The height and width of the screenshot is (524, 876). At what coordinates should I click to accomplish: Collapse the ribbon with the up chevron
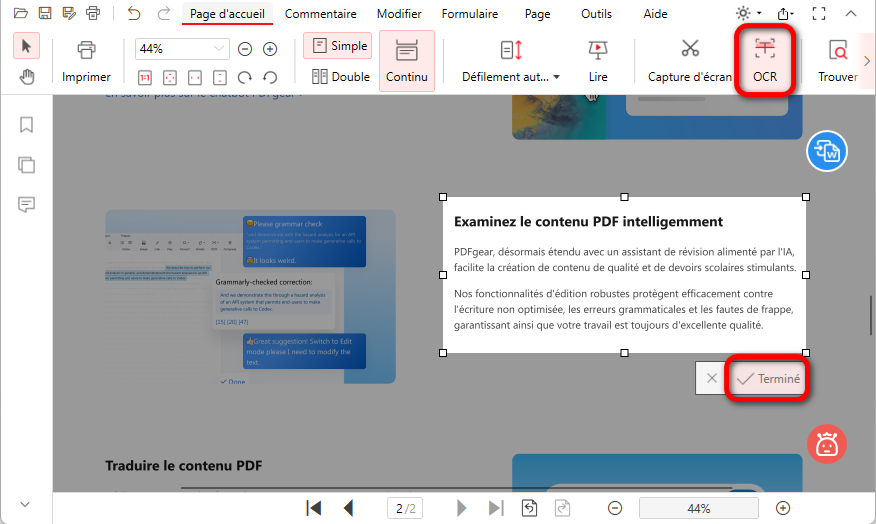pyautogui.click(x=850, y=13)
